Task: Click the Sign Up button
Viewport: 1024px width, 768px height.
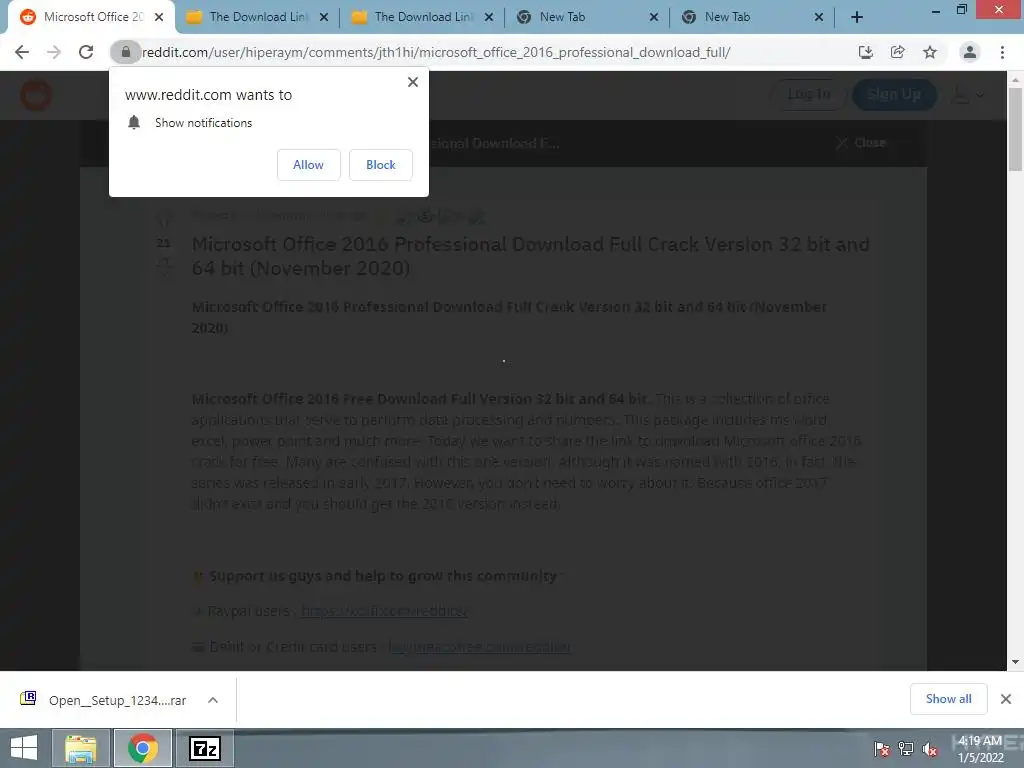Action: tap(894, 95)
